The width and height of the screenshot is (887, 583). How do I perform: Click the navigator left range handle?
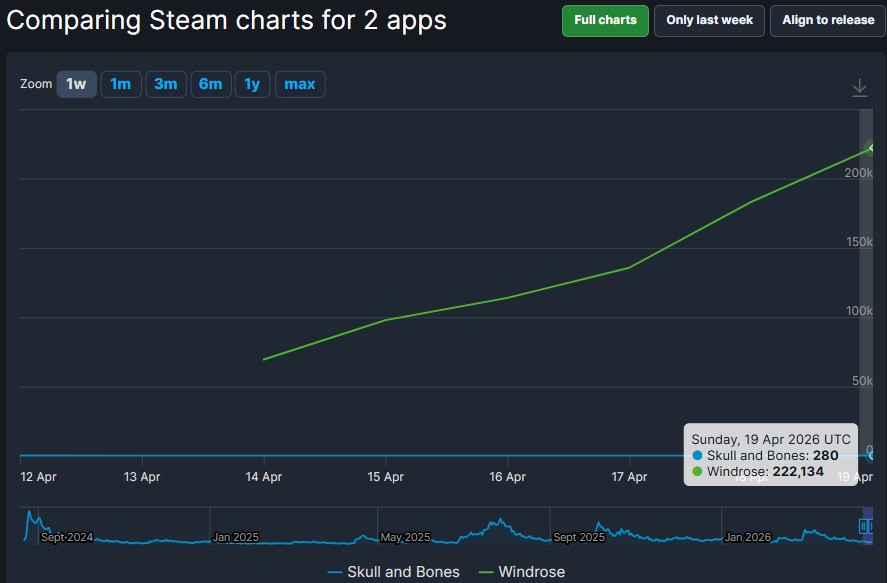tap(863, 526)
